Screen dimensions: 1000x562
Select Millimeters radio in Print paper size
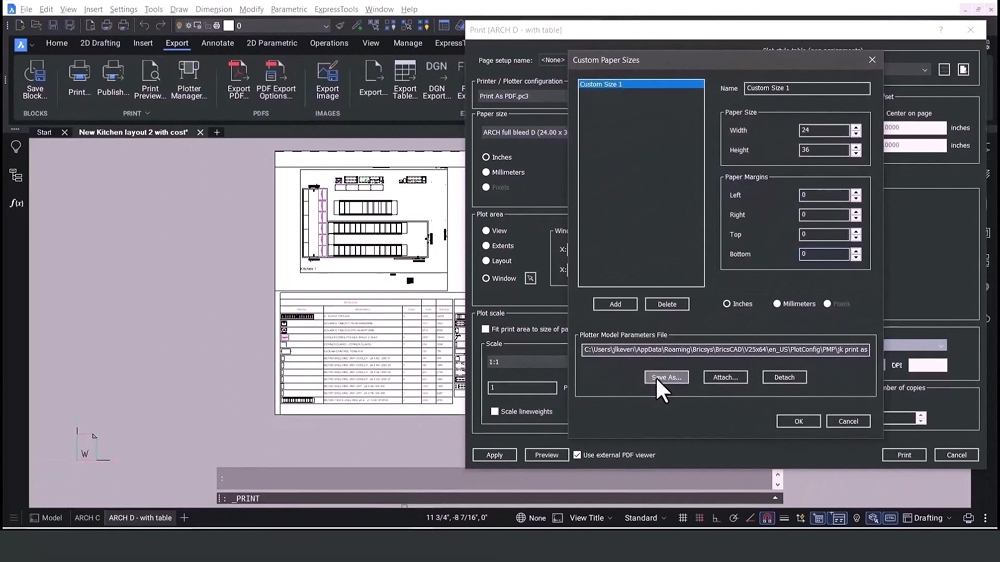(x=486, y=172)
